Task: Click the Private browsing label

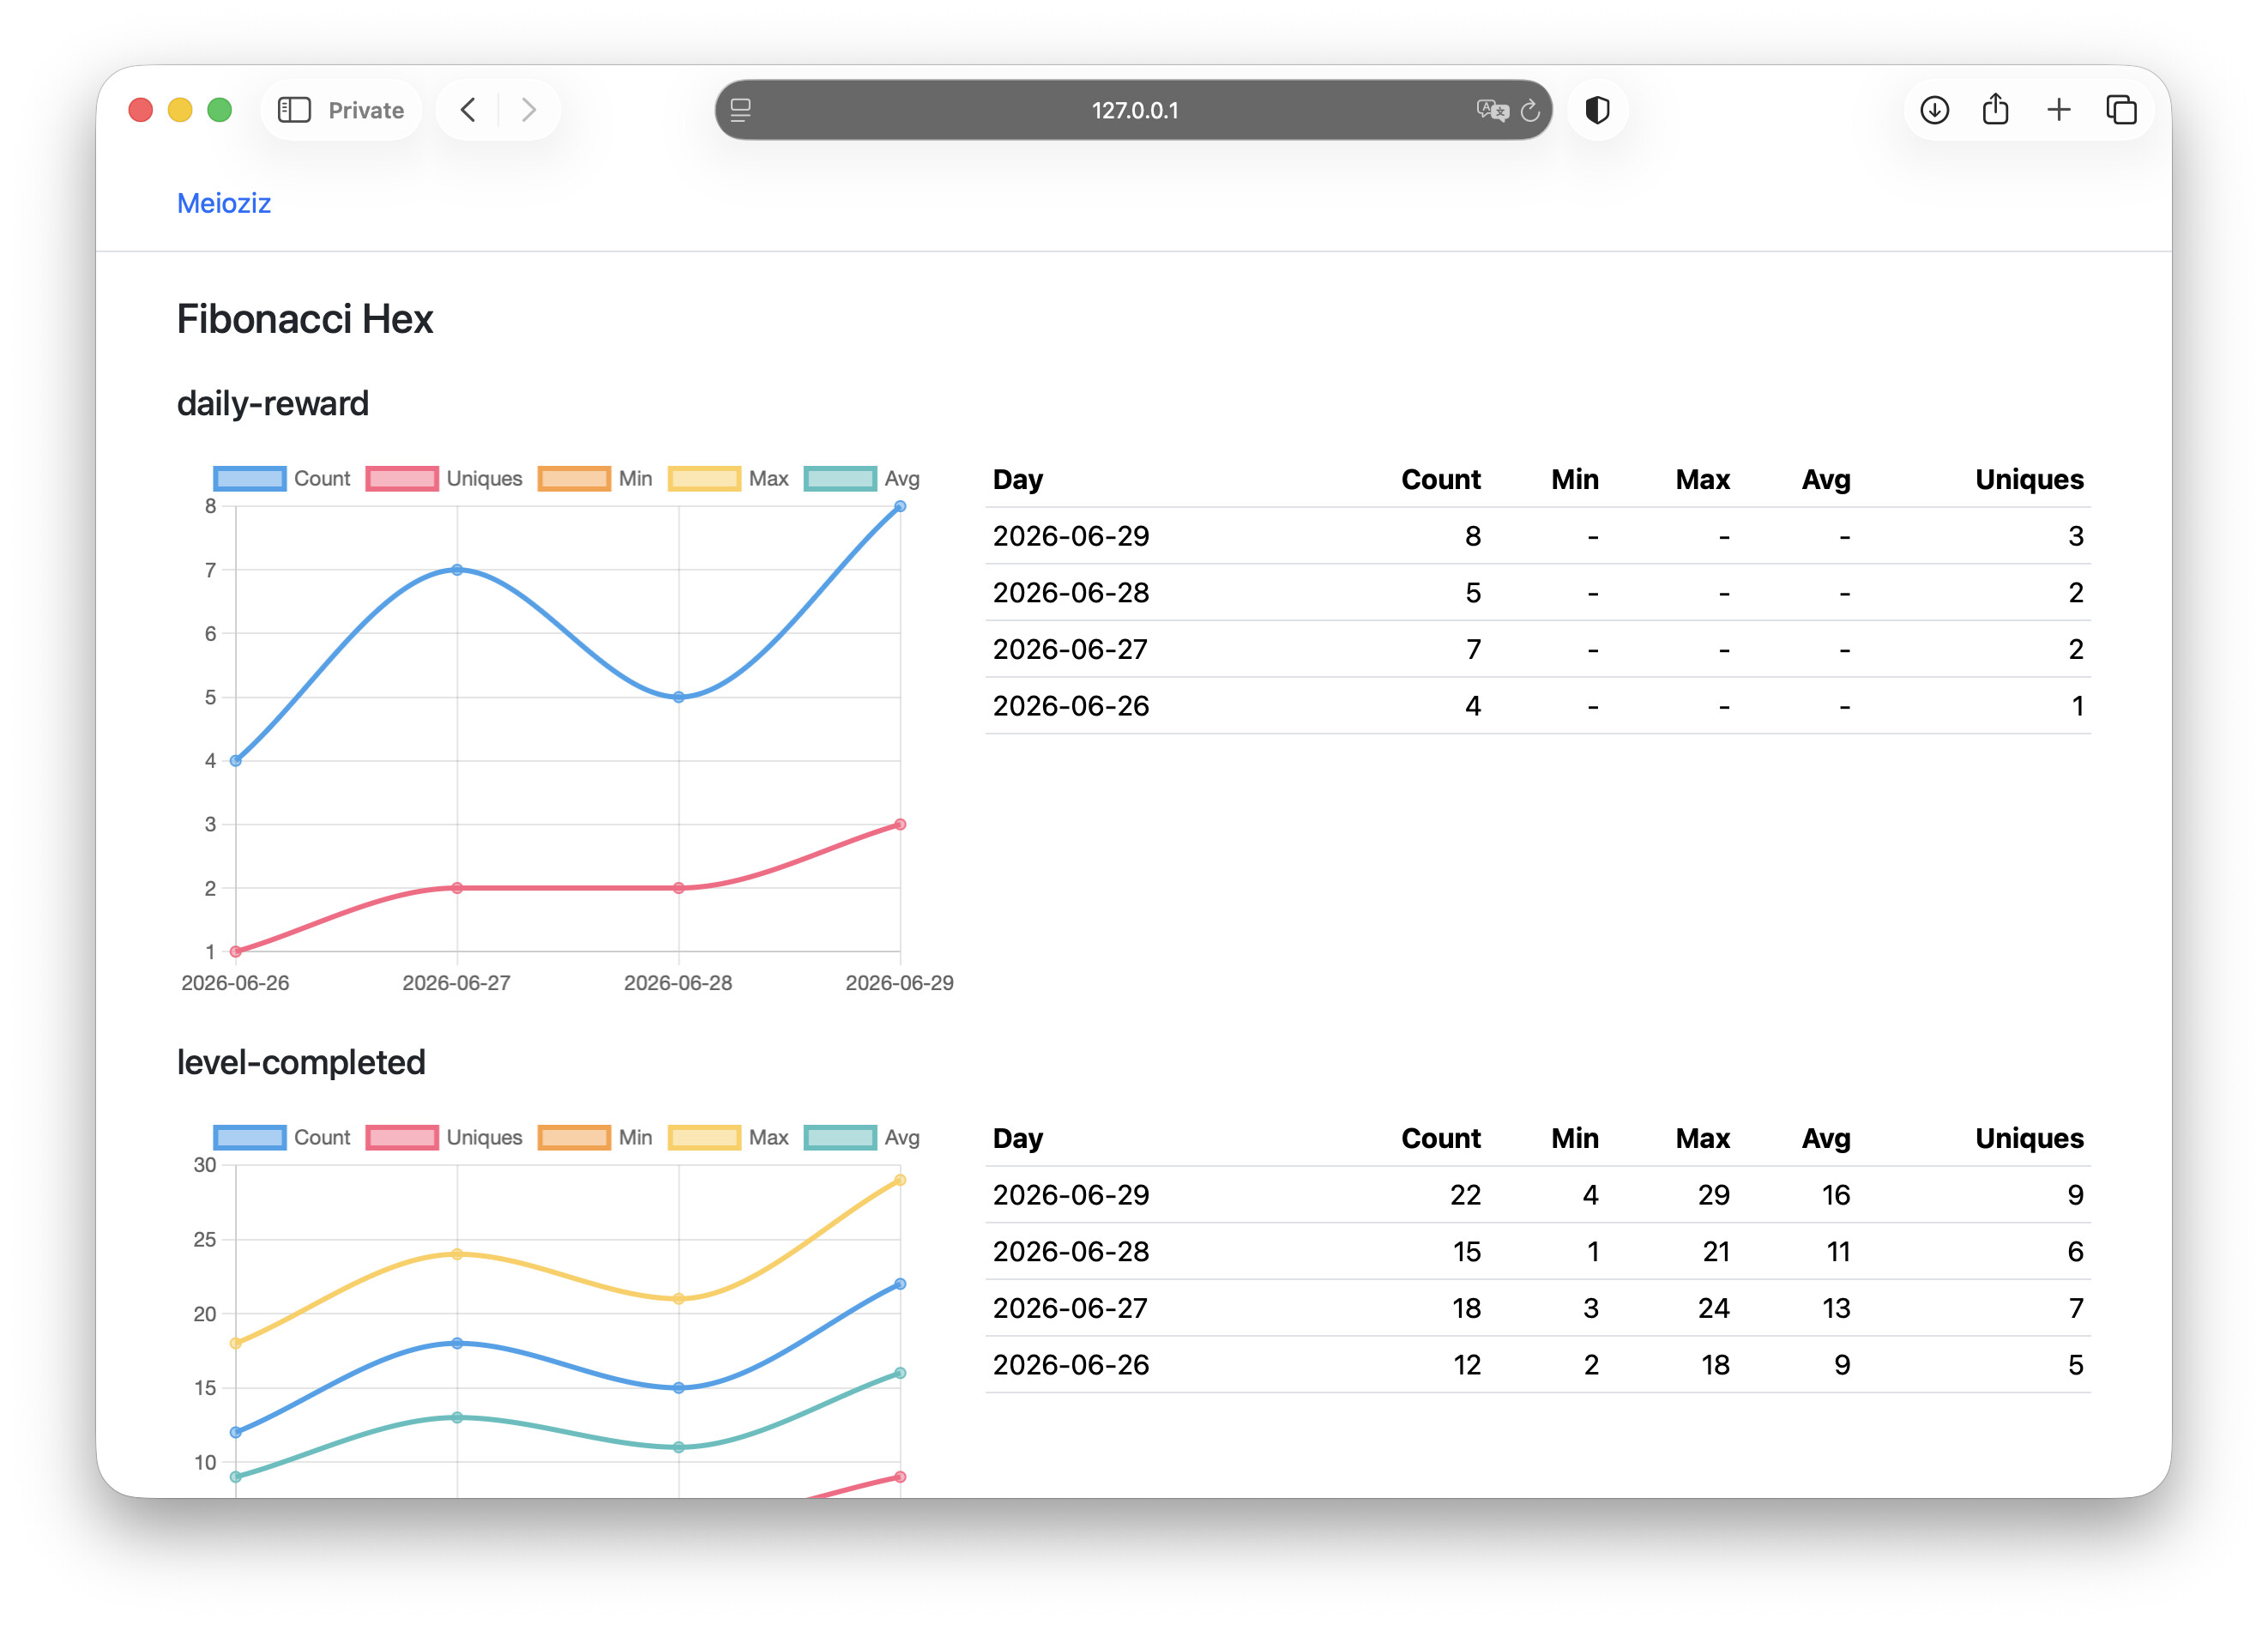Action: coord(366,110)
